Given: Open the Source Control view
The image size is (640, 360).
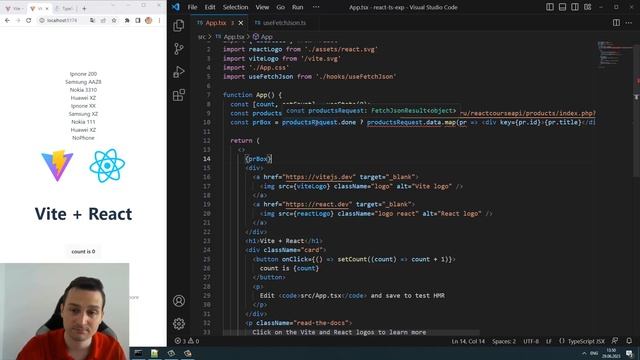Looking at the screenshot, I should pyautogui.click(x=179, y=49).
